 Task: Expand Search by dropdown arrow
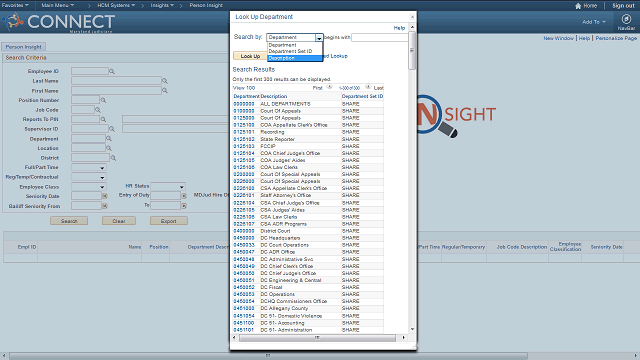coord(319,38)
